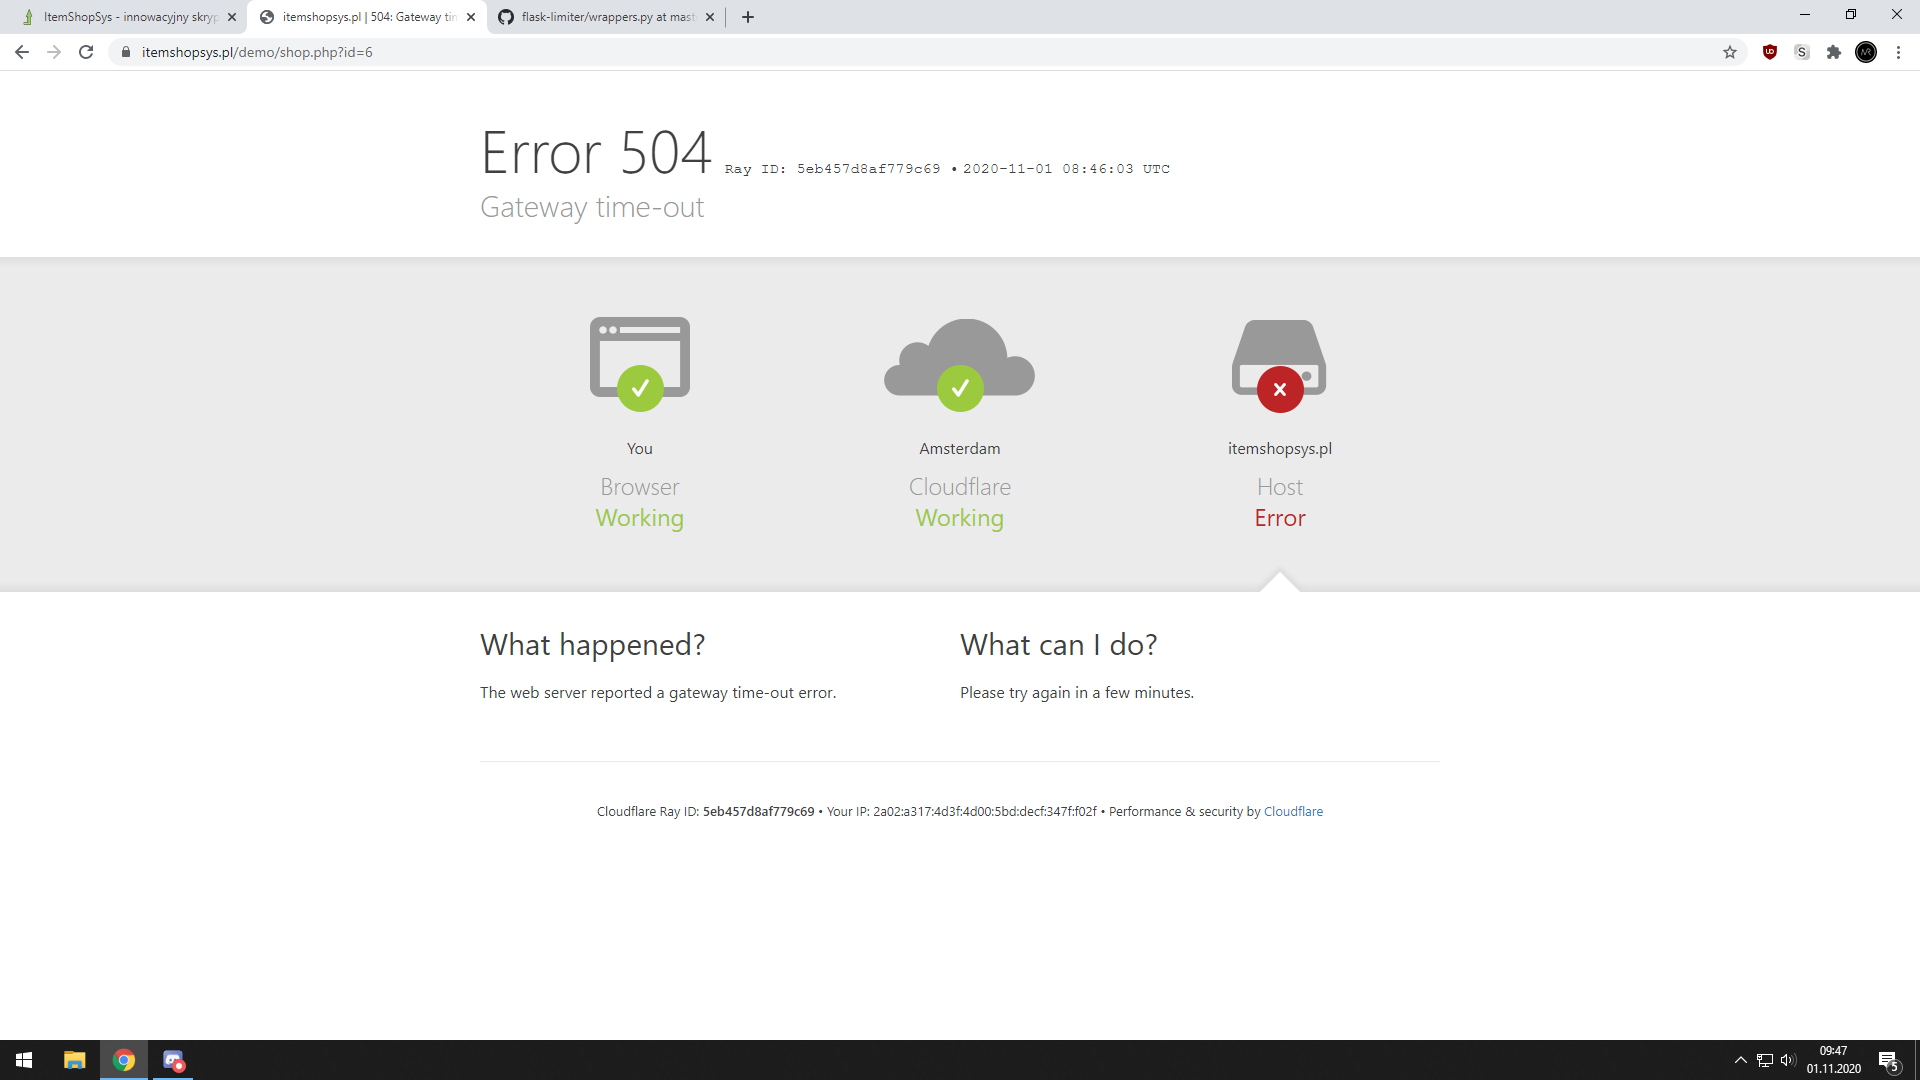Click the Cloudflare link in footer
Viewport: 1920px width, 1080px height.
[1293, 811]
